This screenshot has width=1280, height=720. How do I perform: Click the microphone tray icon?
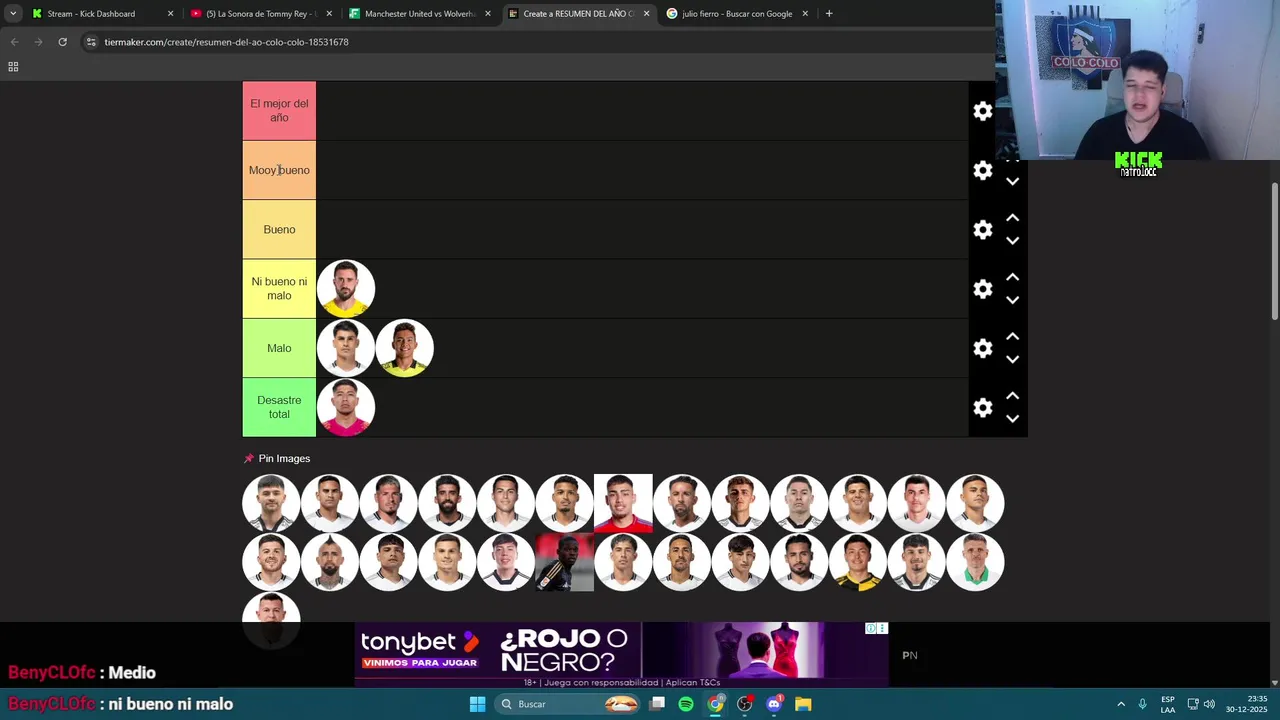pos(1142,704)
